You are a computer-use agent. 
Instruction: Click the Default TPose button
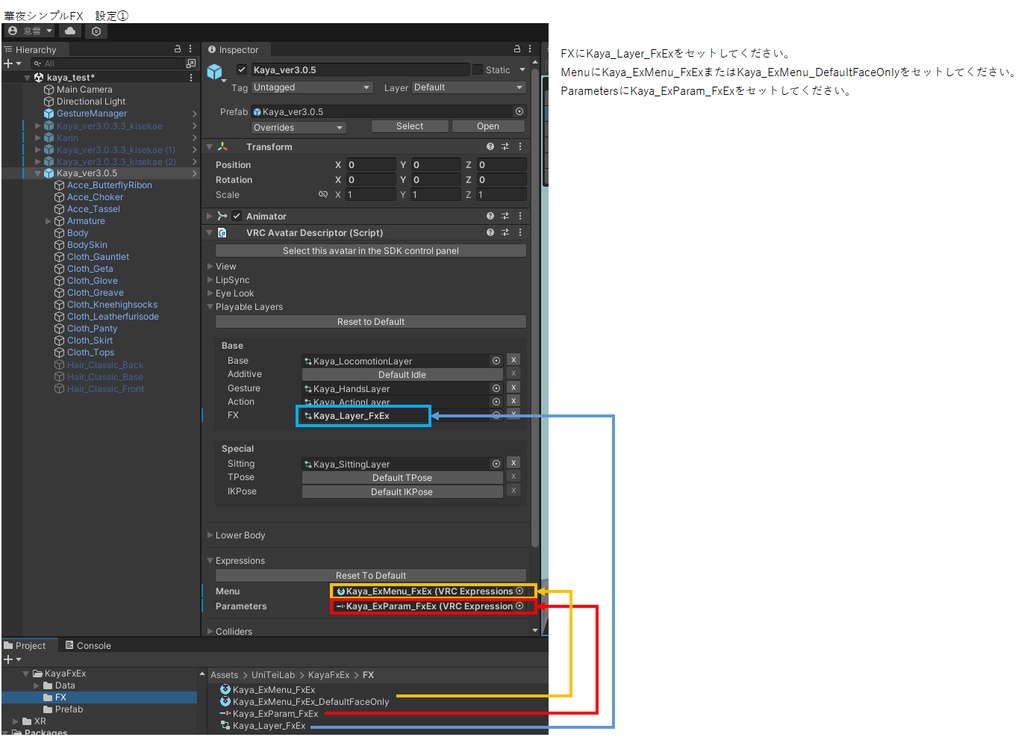(402, 478)
